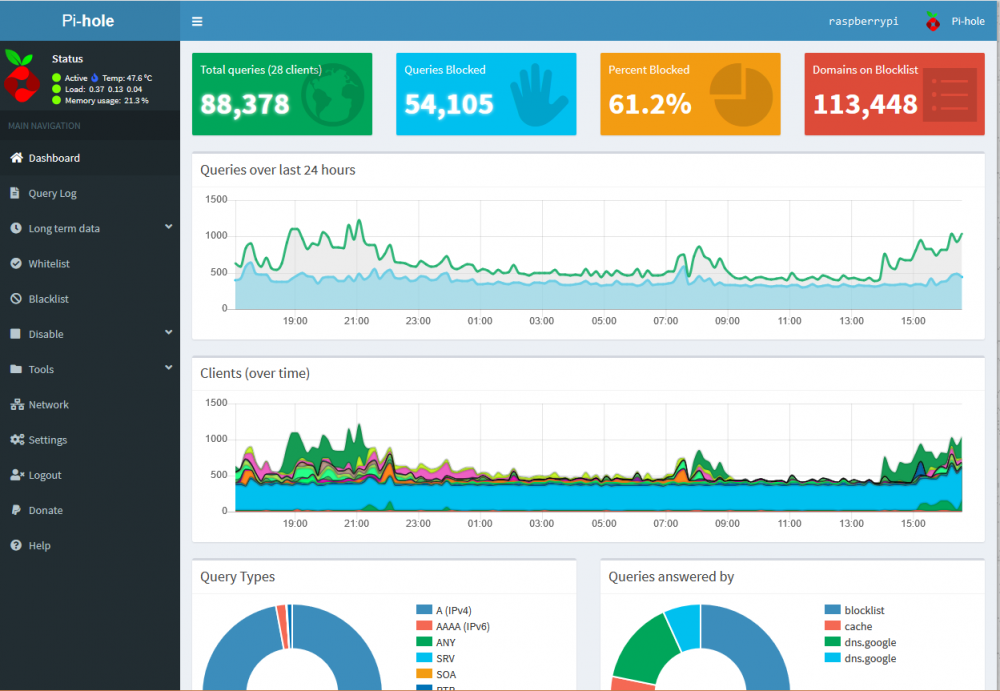Click the Pi-hole raspberry icon in the top bar
The image size is (1000, 691).
click(x=932, y=22)
